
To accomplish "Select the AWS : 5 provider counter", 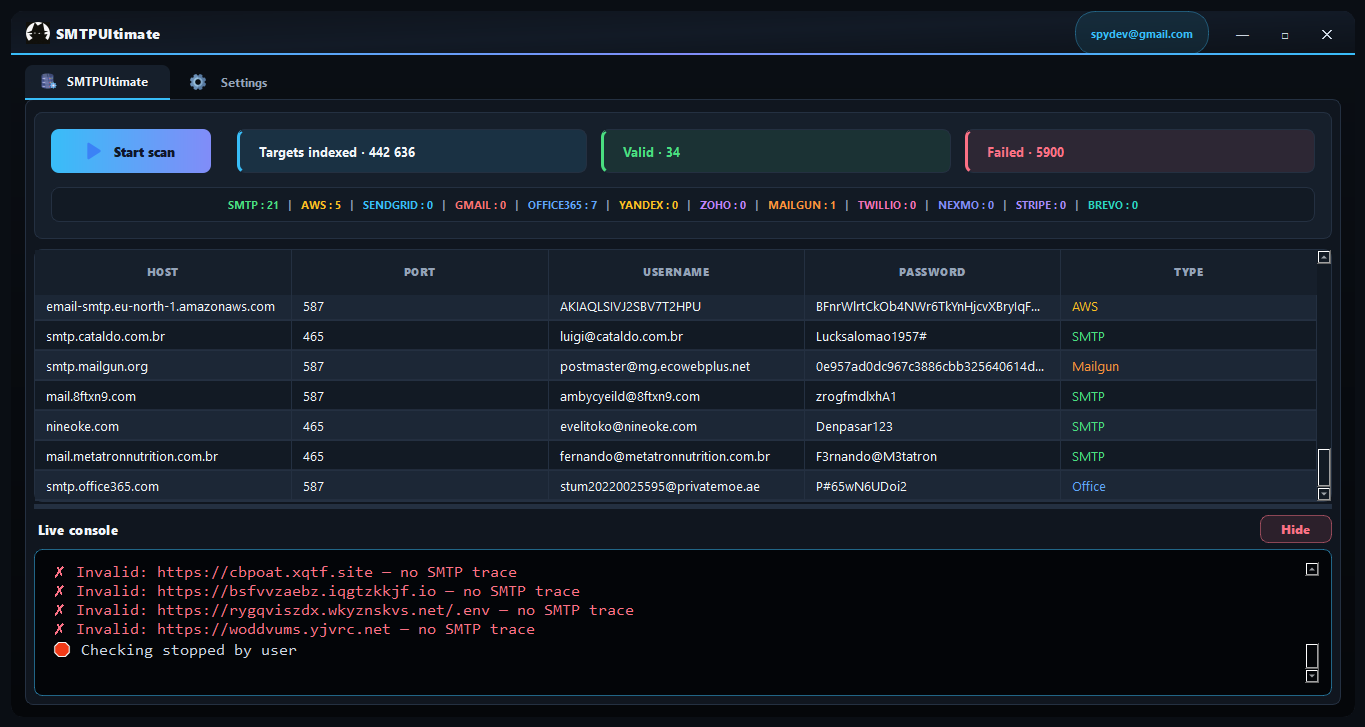I will (321, 205).
